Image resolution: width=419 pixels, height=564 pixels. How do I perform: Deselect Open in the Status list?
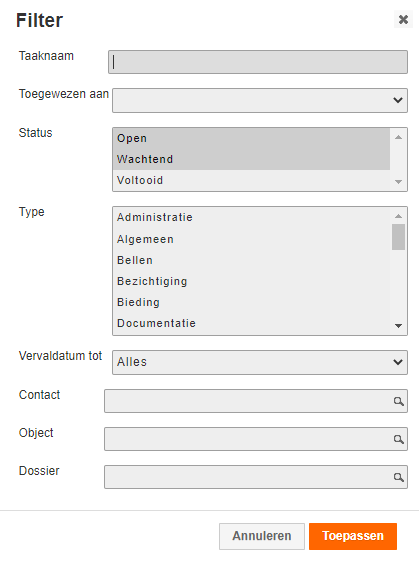(x=251, y=138)
